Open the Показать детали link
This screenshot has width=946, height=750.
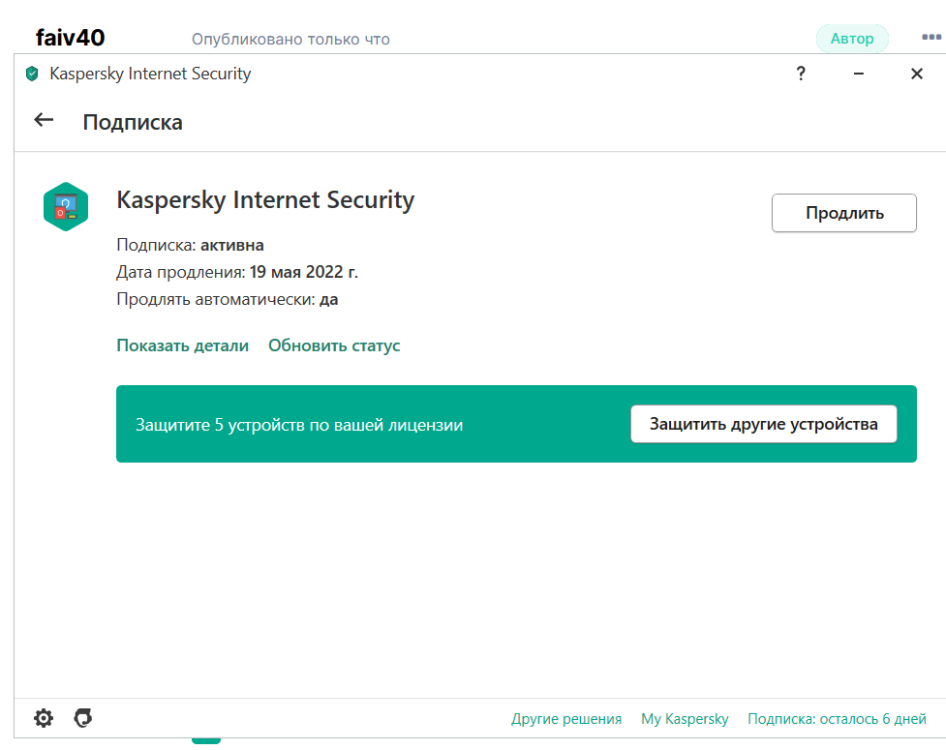[182, 346]
